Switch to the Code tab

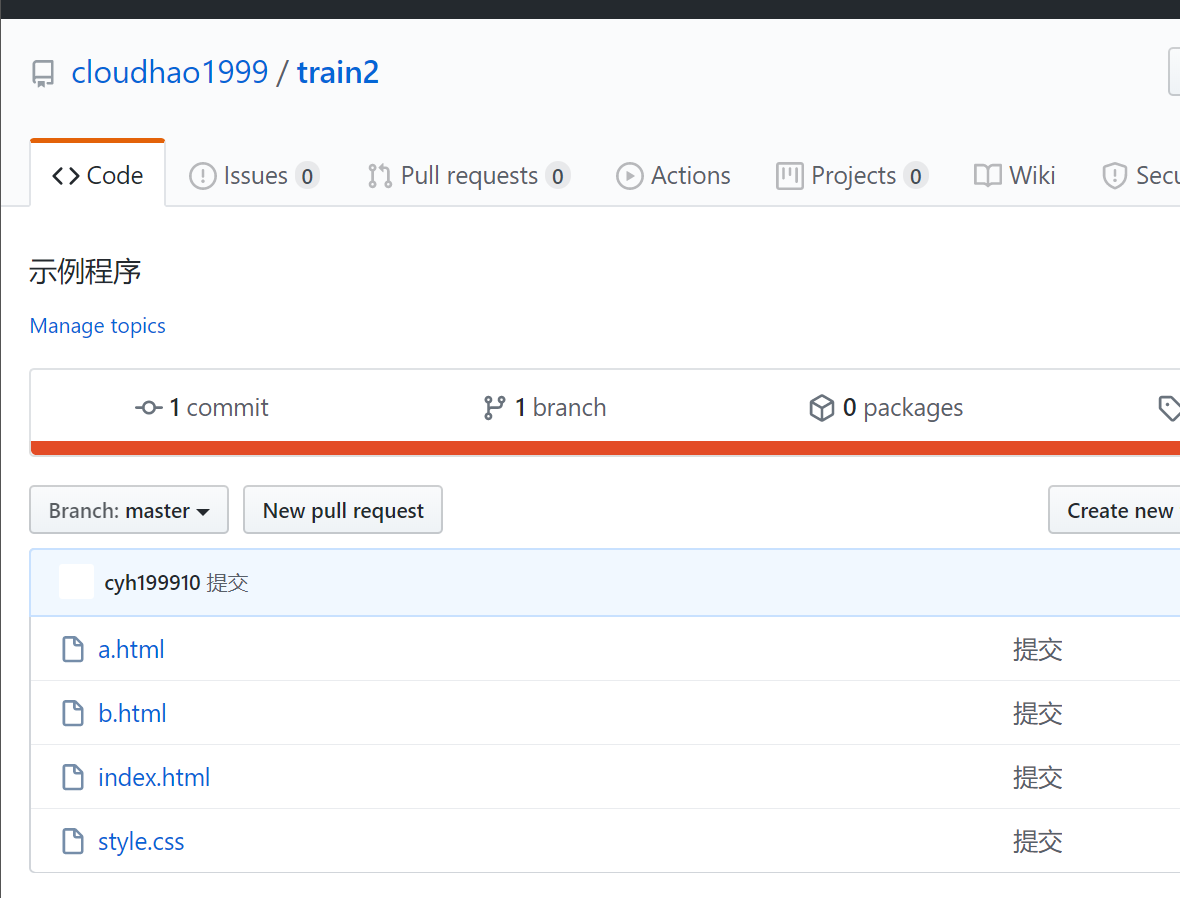(x=98, y=175)
